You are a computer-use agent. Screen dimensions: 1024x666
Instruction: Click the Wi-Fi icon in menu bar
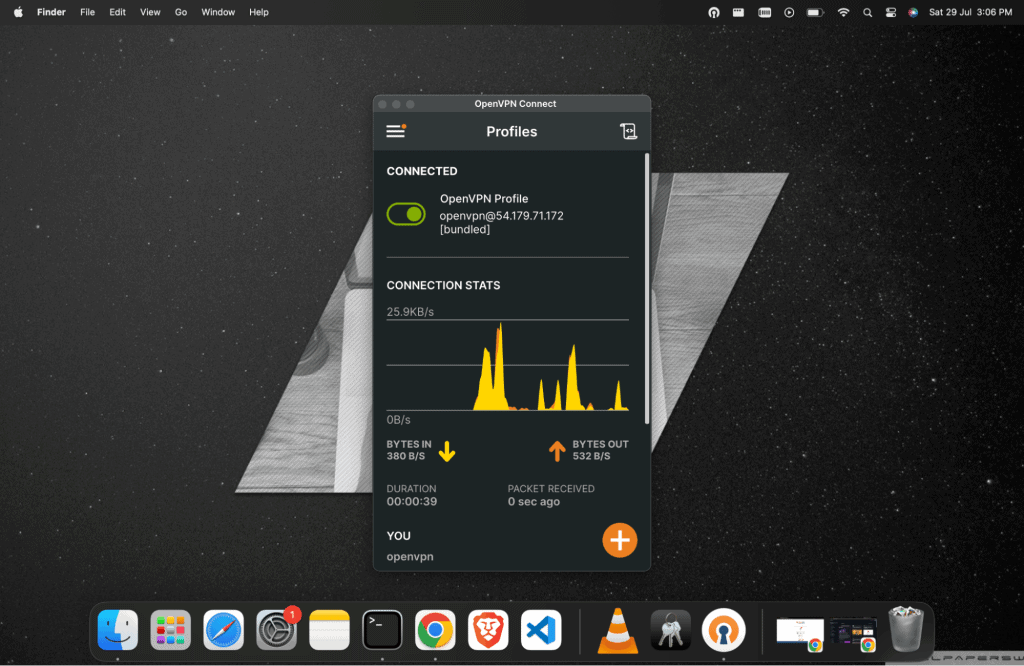tap(843, 12)
